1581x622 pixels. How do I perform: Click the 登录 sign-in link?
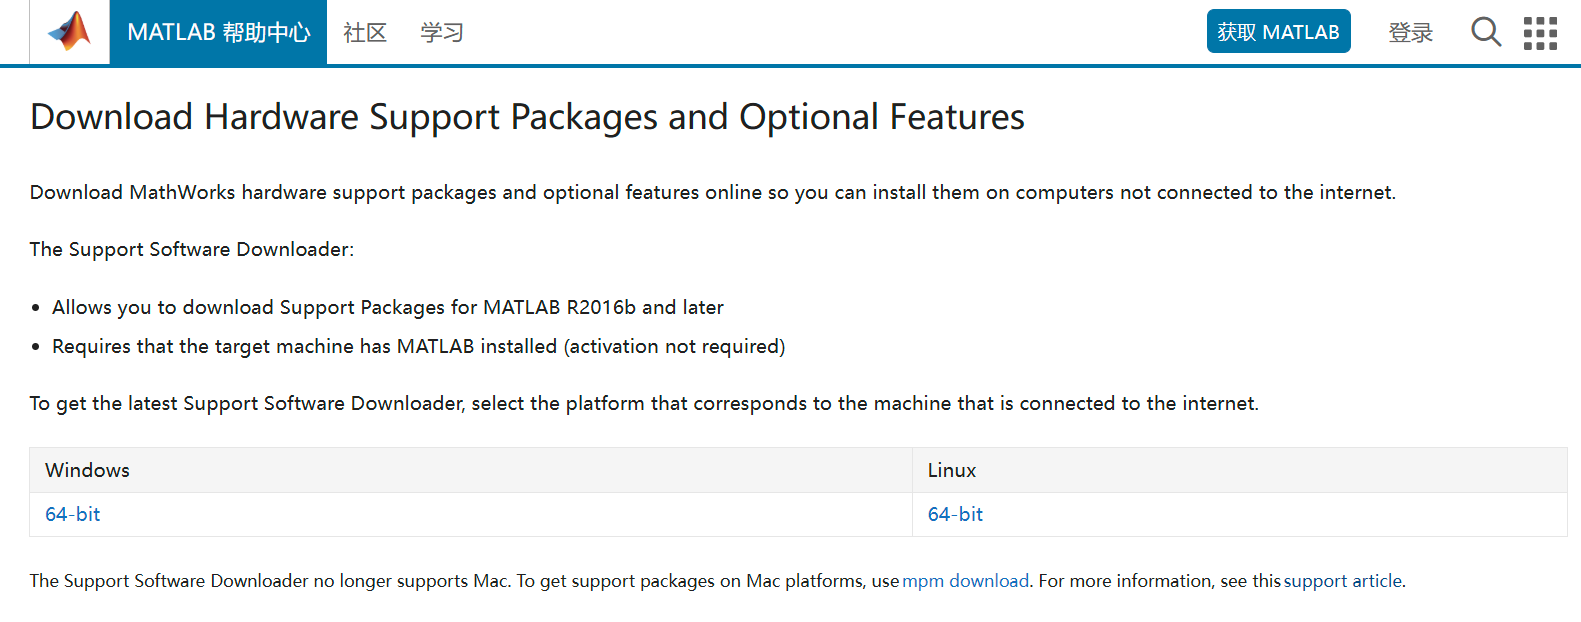1410,33
